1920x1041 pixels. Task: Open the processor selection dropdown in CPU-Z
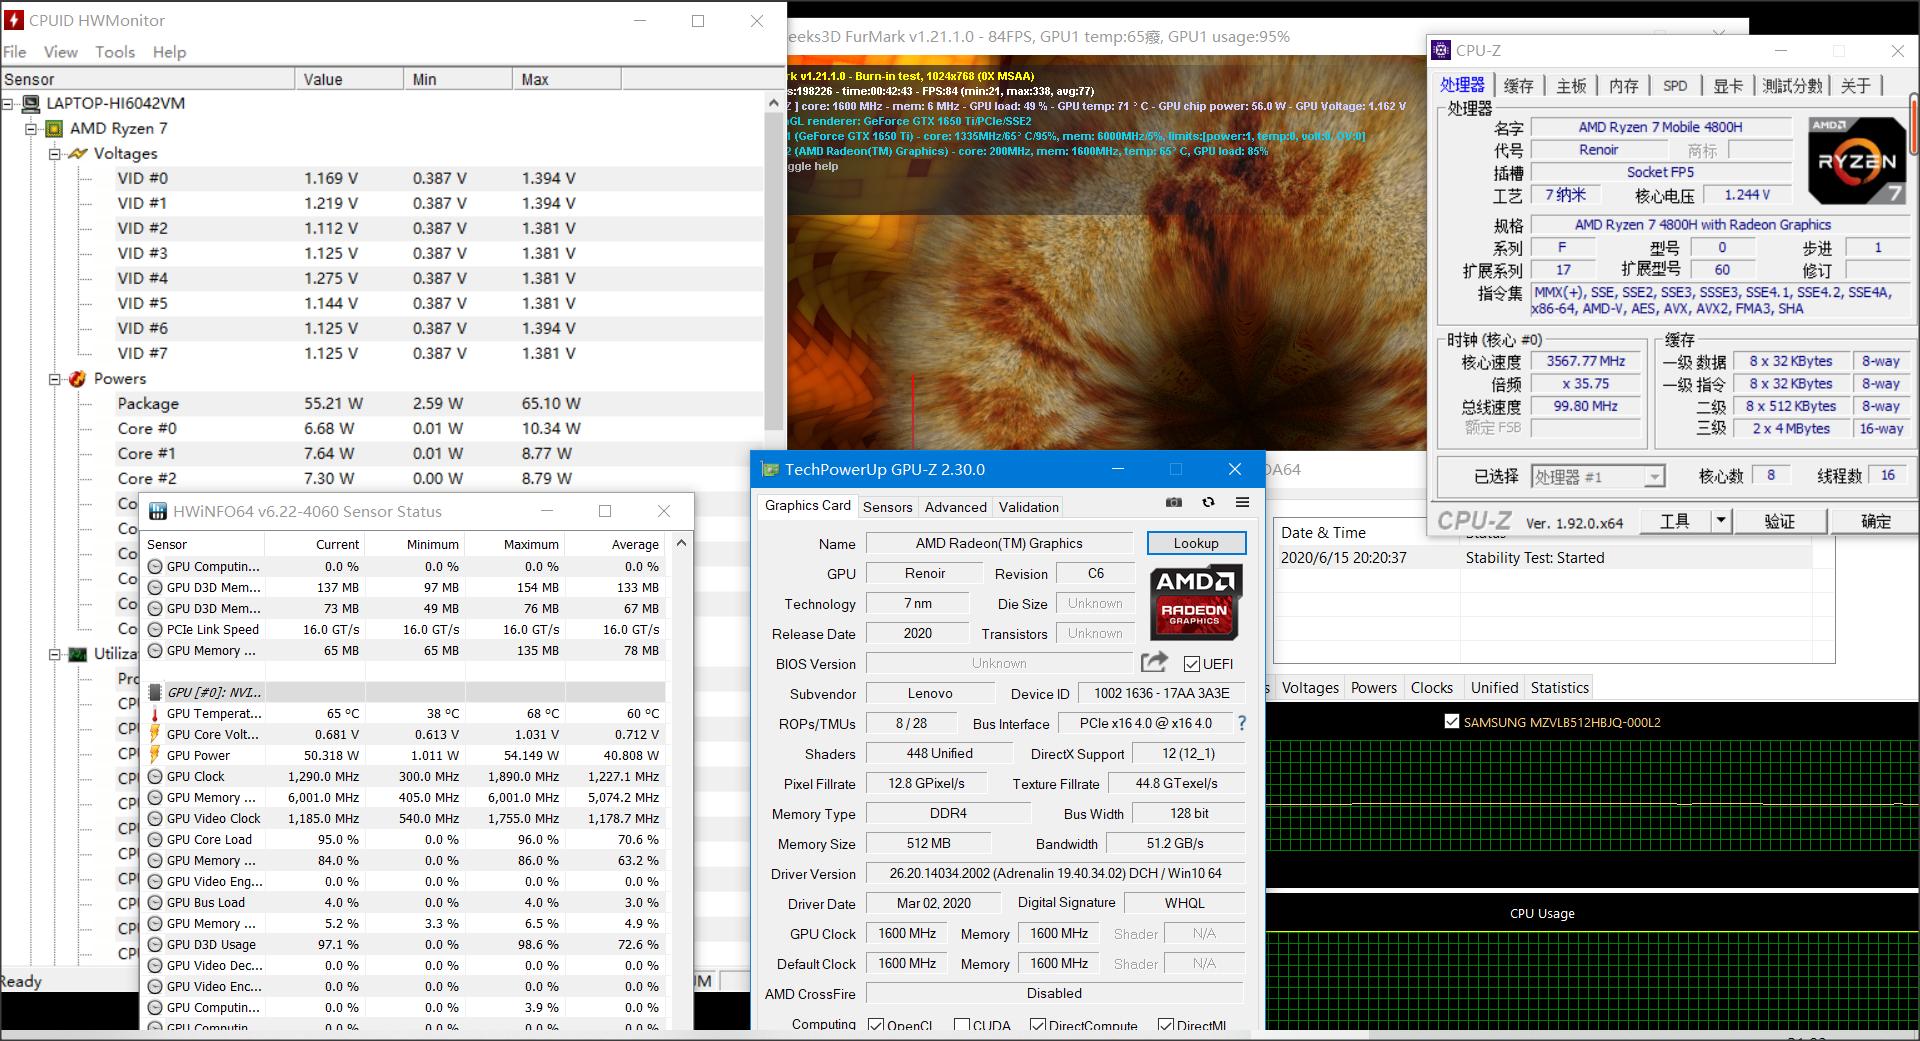[1654, 477]
